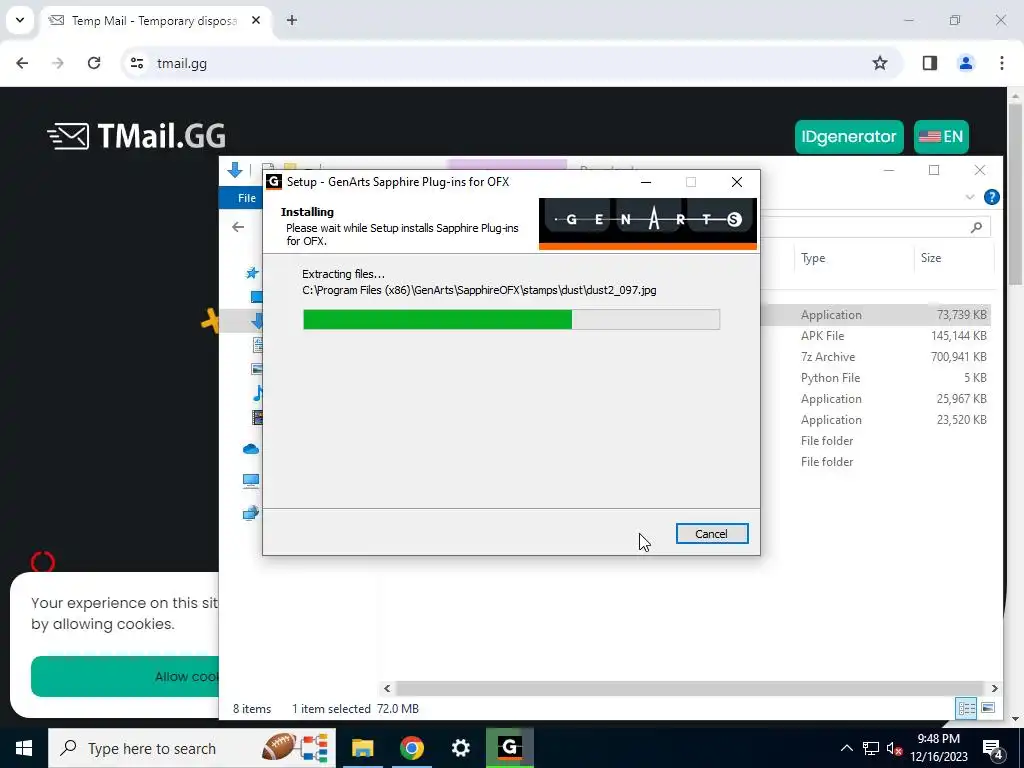Minimize the Setup window

(646, 182)
